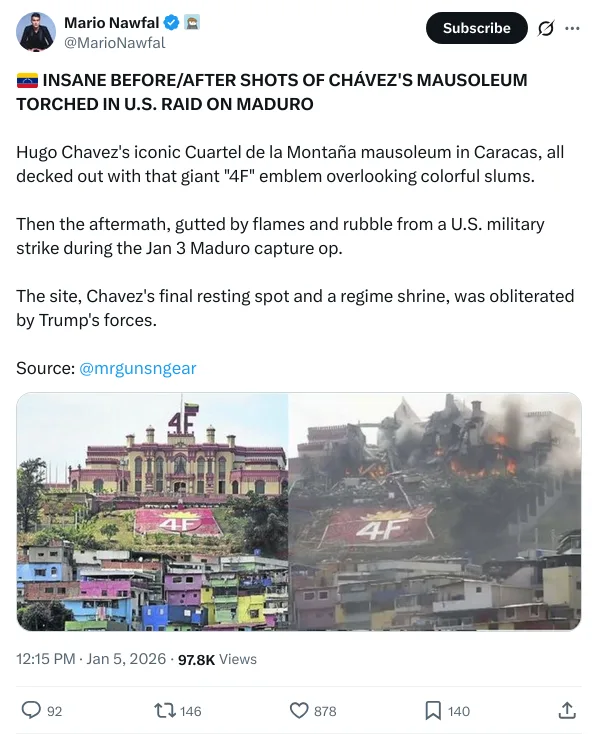Open the before photo of the mausoleum
Screen dimensions: 598x734
[153, 512]
